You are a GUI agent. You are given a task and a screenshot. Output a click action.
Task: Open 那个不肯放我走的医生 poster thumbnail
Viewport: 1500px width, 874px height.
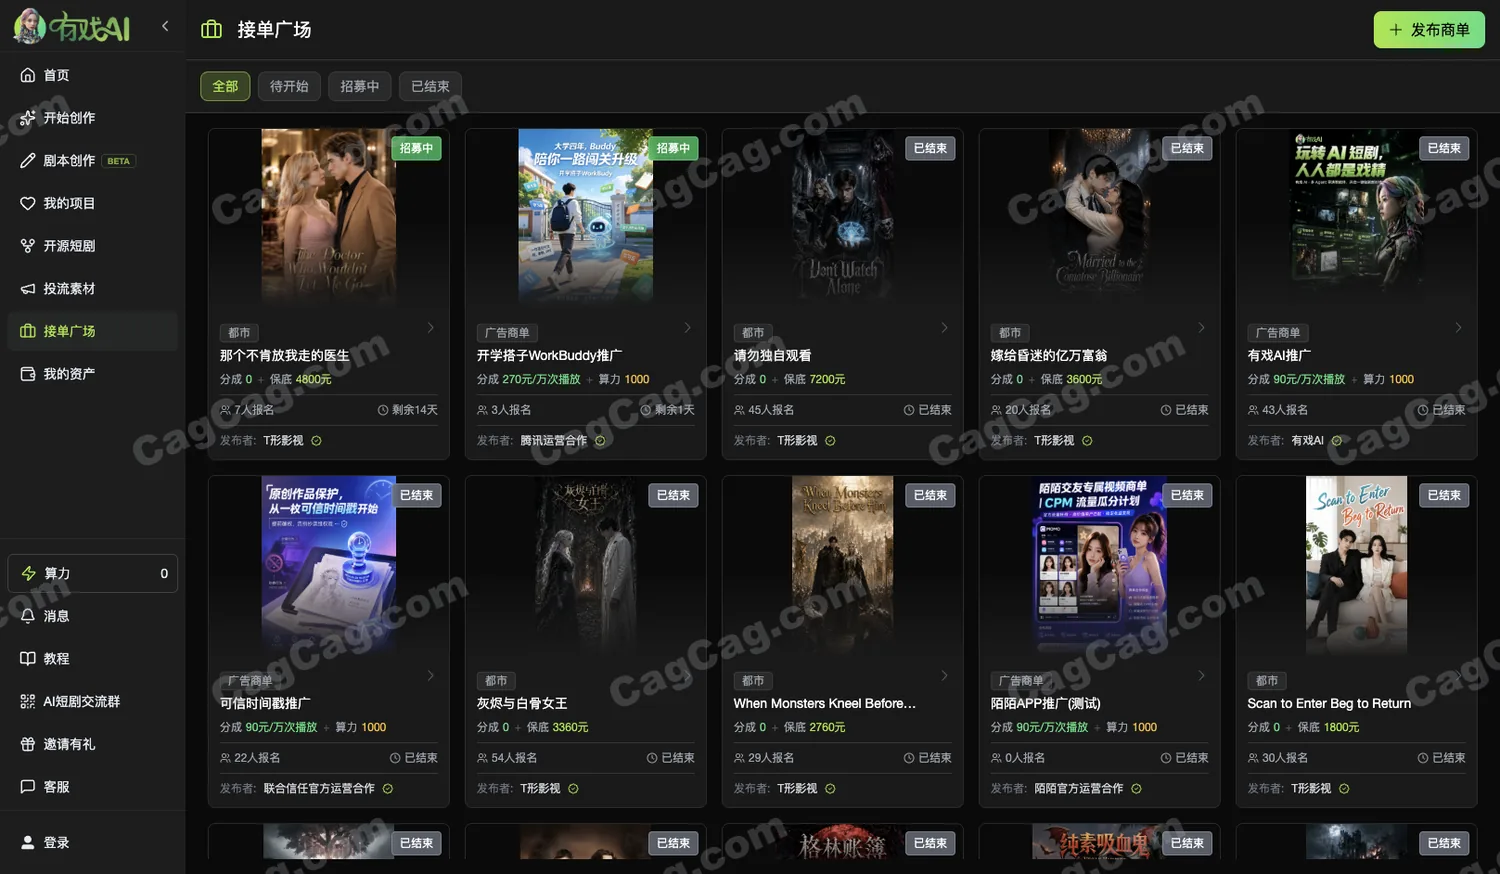point(329,215)
